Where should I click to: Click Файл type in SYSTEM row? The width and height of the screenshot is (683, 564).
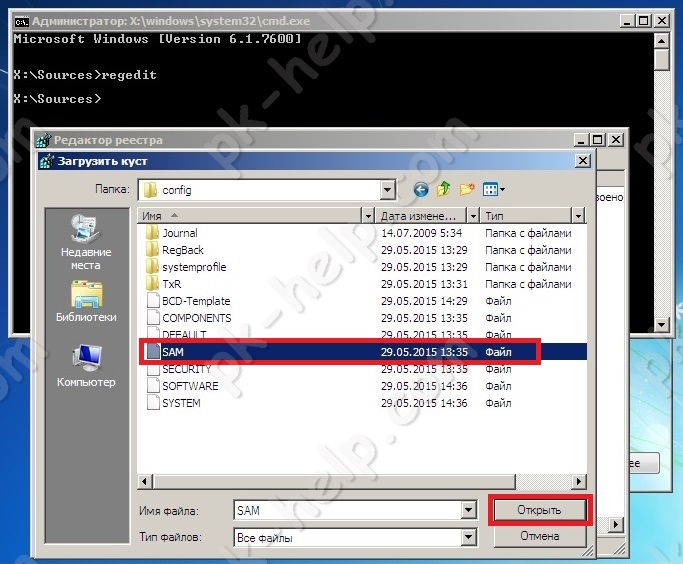[498, 403]
